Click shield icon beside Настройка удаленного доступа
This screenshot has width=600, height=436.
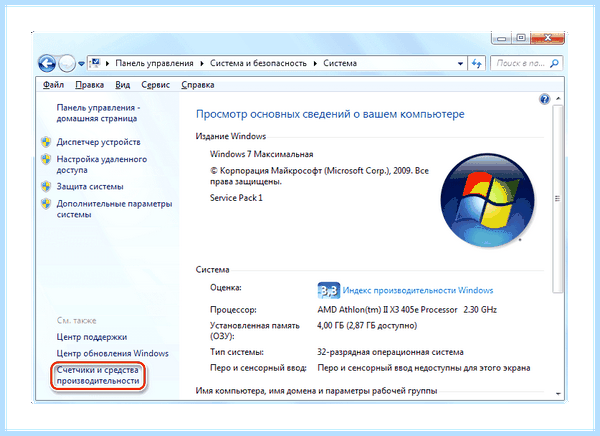tap(46, 159)
